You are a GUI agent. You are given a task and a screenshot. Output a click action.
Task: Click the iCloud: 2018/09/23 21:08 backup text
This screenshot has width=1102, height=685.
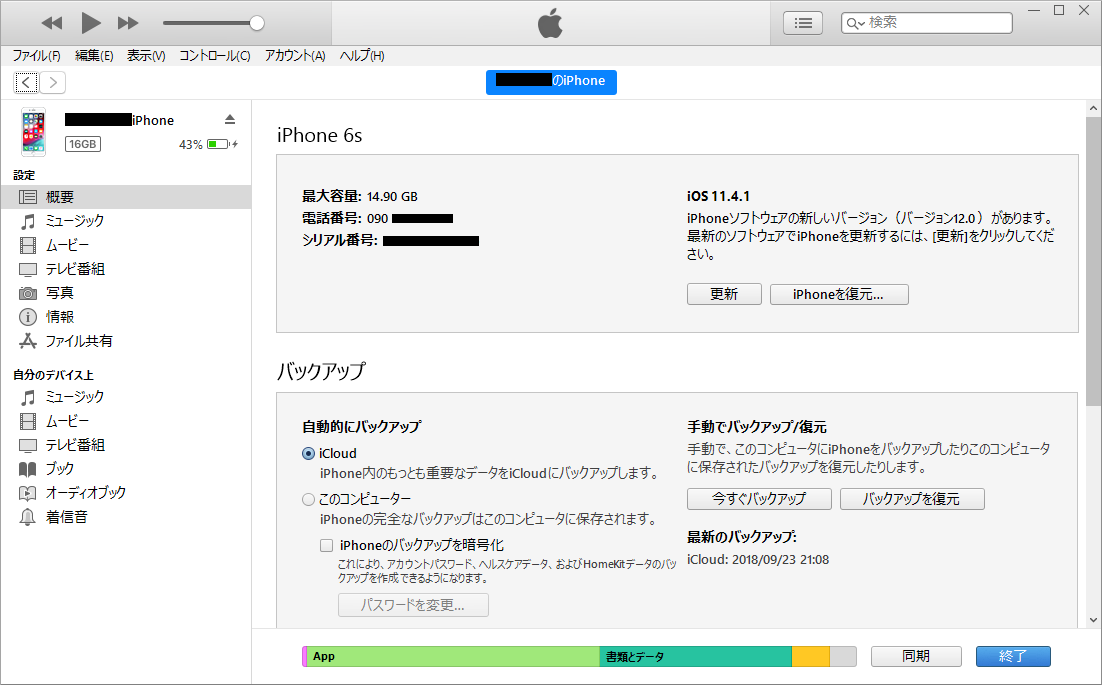[758, 559]
